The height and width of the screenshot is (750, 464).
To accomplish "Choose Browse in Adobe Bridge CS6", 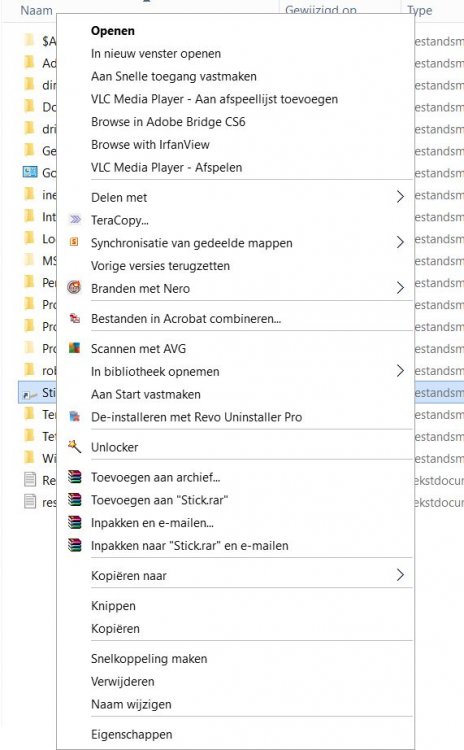I will pyautogui.click(x=168, y=122).
